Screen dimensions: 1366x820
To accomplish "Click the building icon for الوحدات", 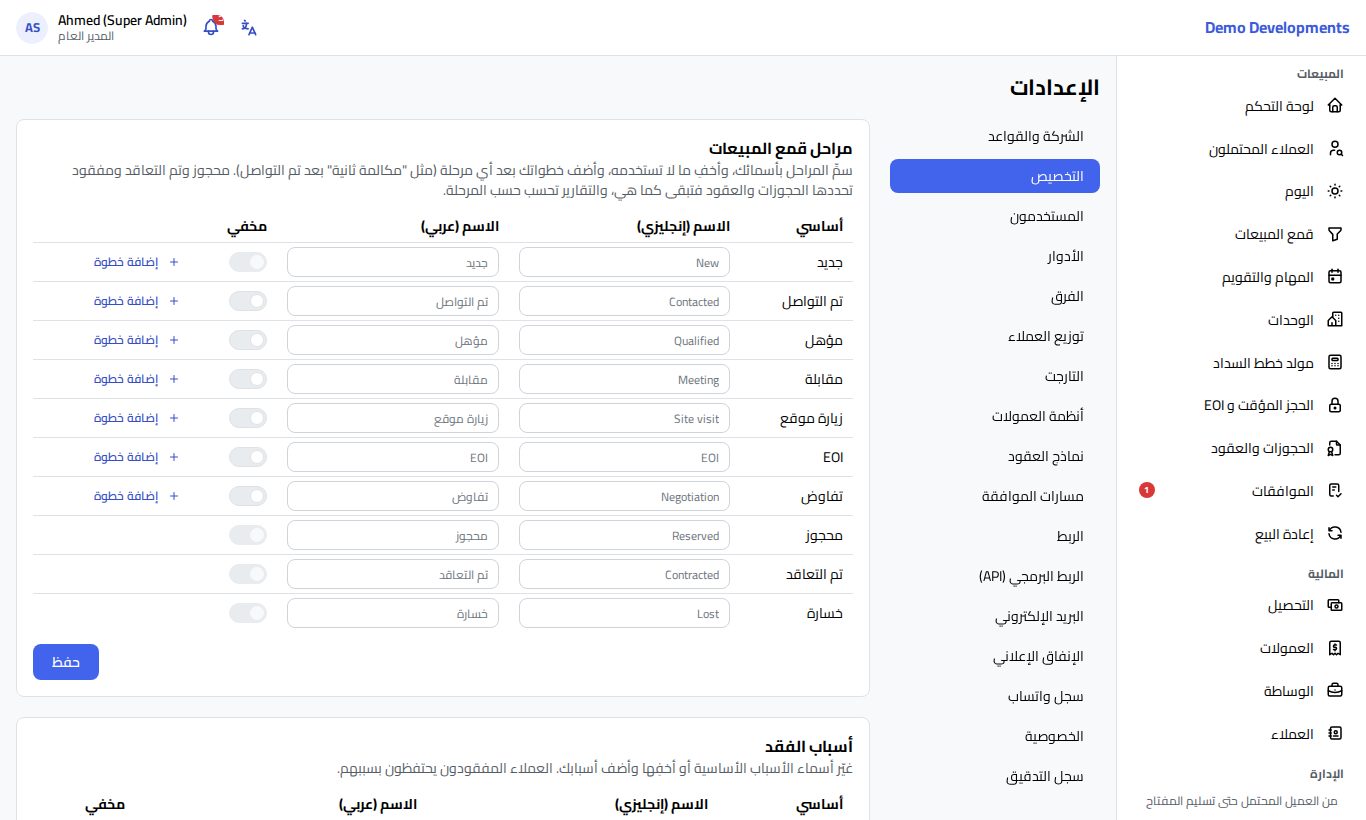I will click(1334, 320).
